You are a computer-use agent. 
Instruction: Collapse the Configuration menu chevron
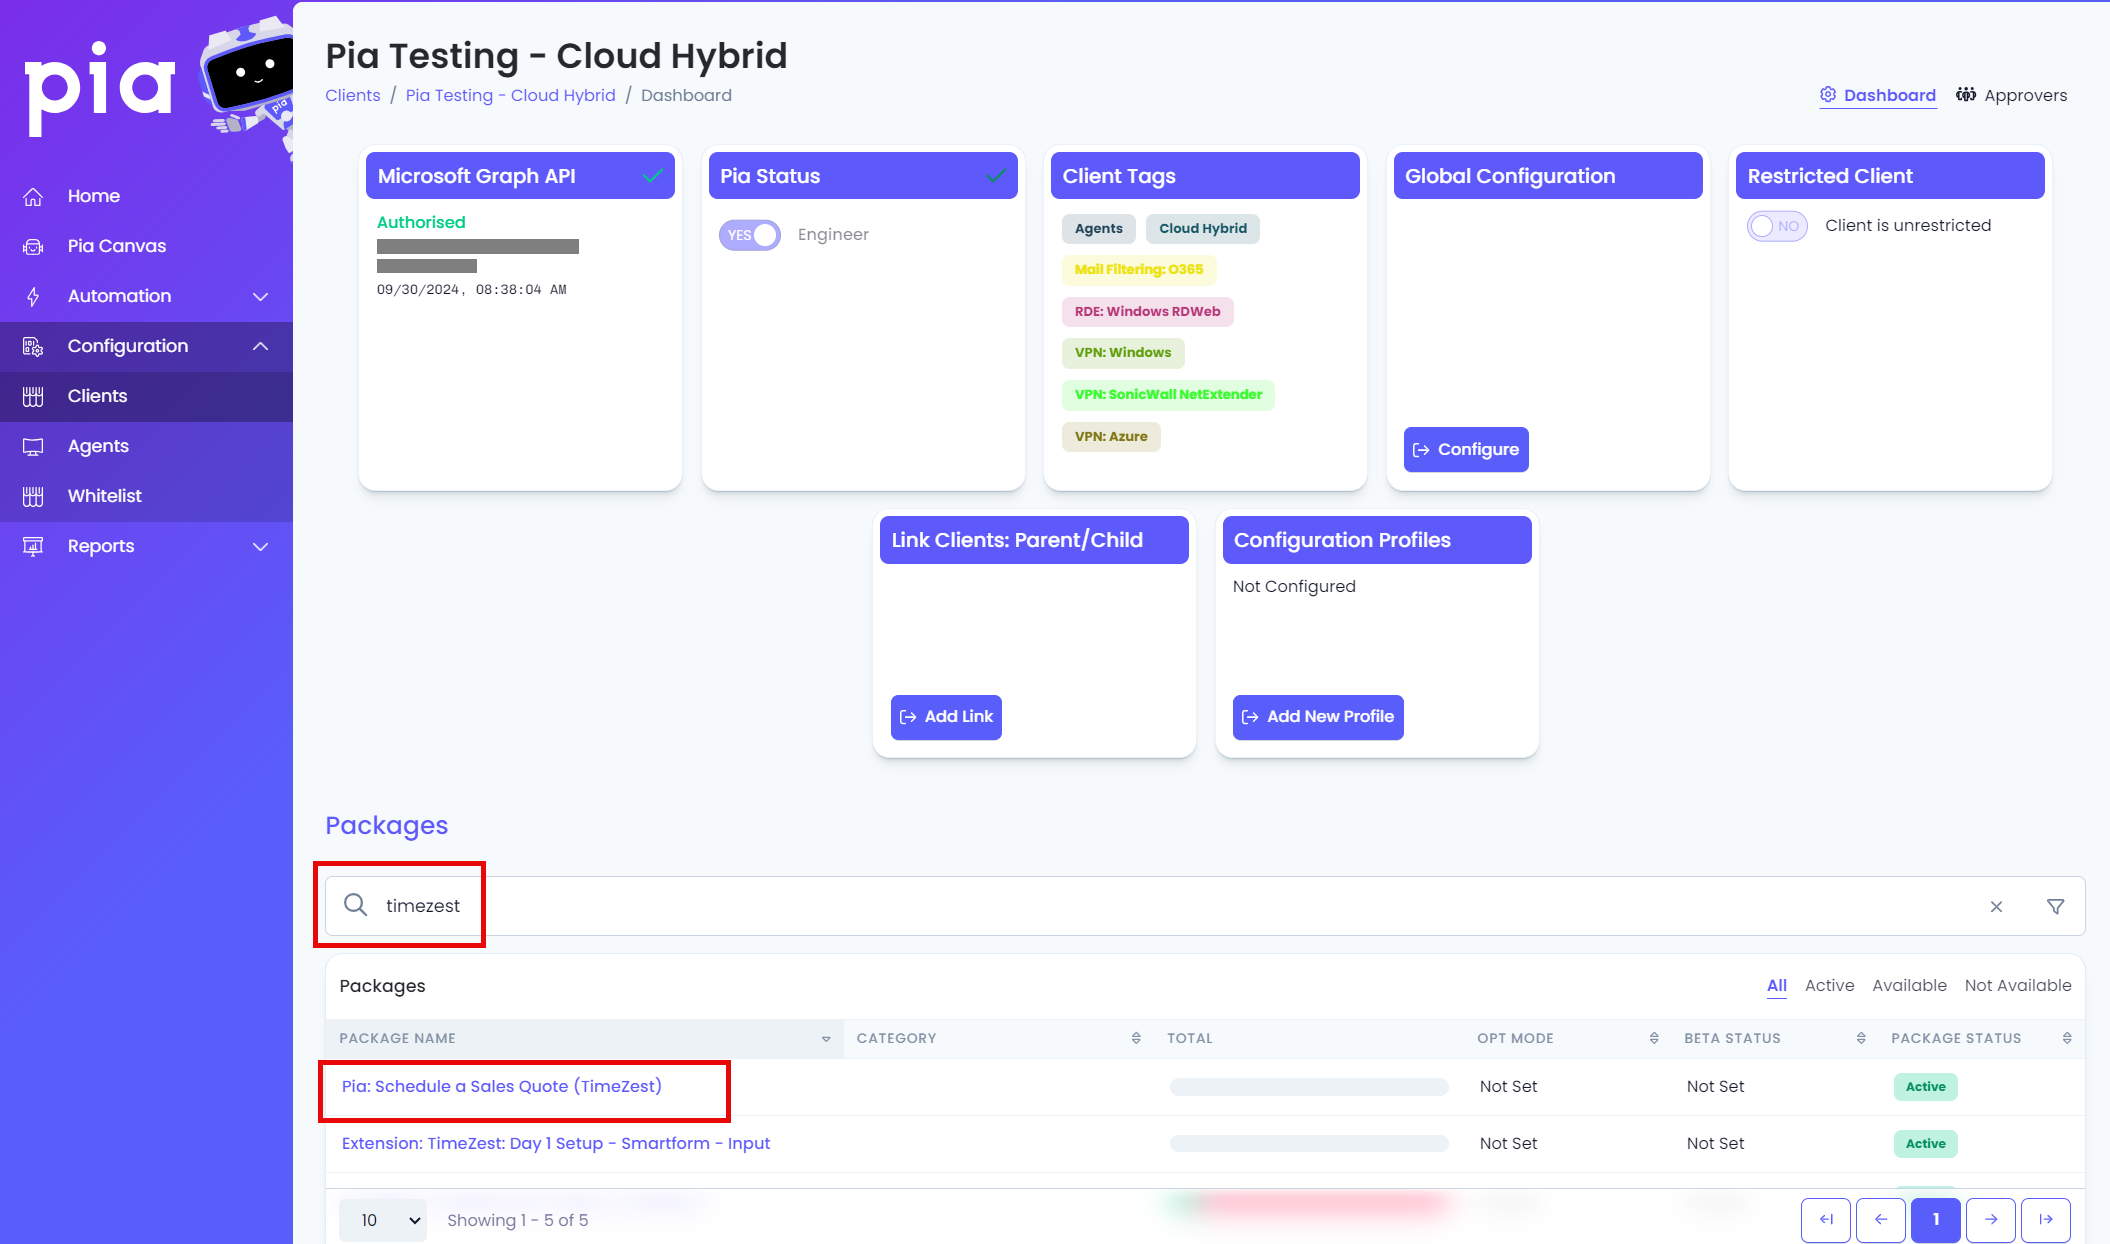[261, 346]
